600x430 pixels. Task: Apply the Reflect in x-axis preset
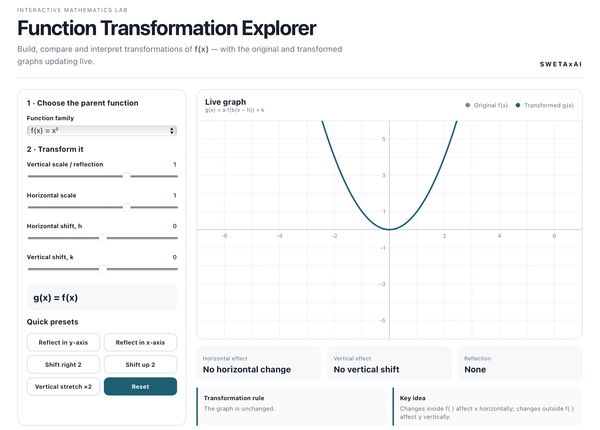[140, 342]
